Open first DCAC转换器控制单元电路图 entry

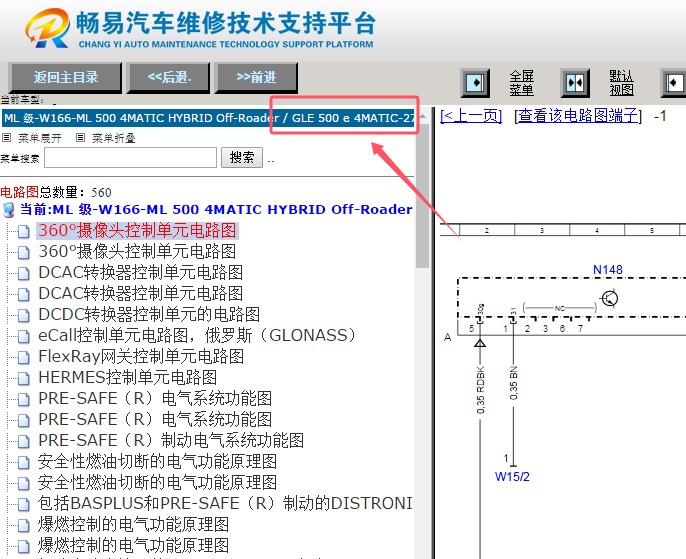140,273
